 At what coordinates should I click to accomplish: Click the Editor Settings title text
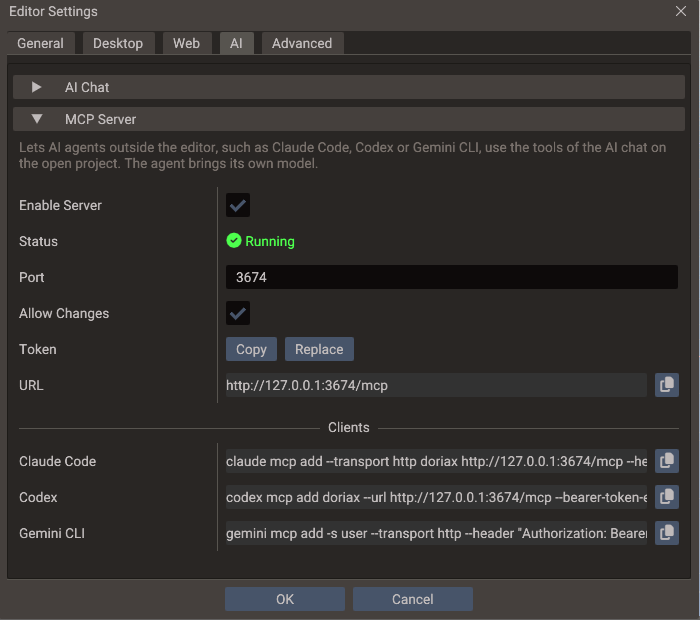coord(53,11)
